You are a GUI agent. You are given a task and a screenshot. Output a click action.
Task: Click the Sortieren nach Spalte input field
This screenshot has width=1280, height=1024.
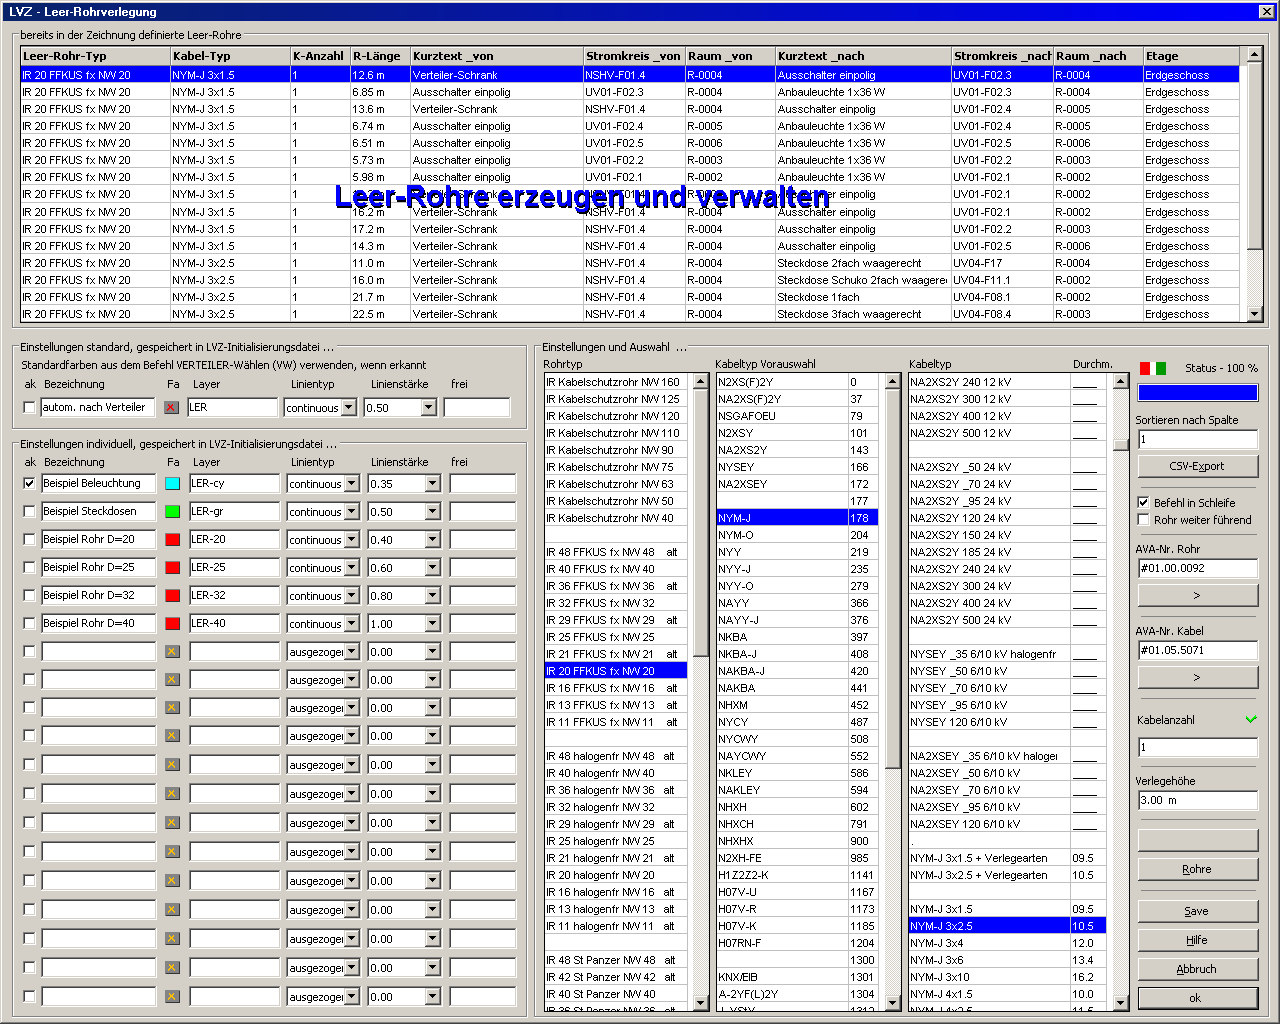click(1198, 439)
